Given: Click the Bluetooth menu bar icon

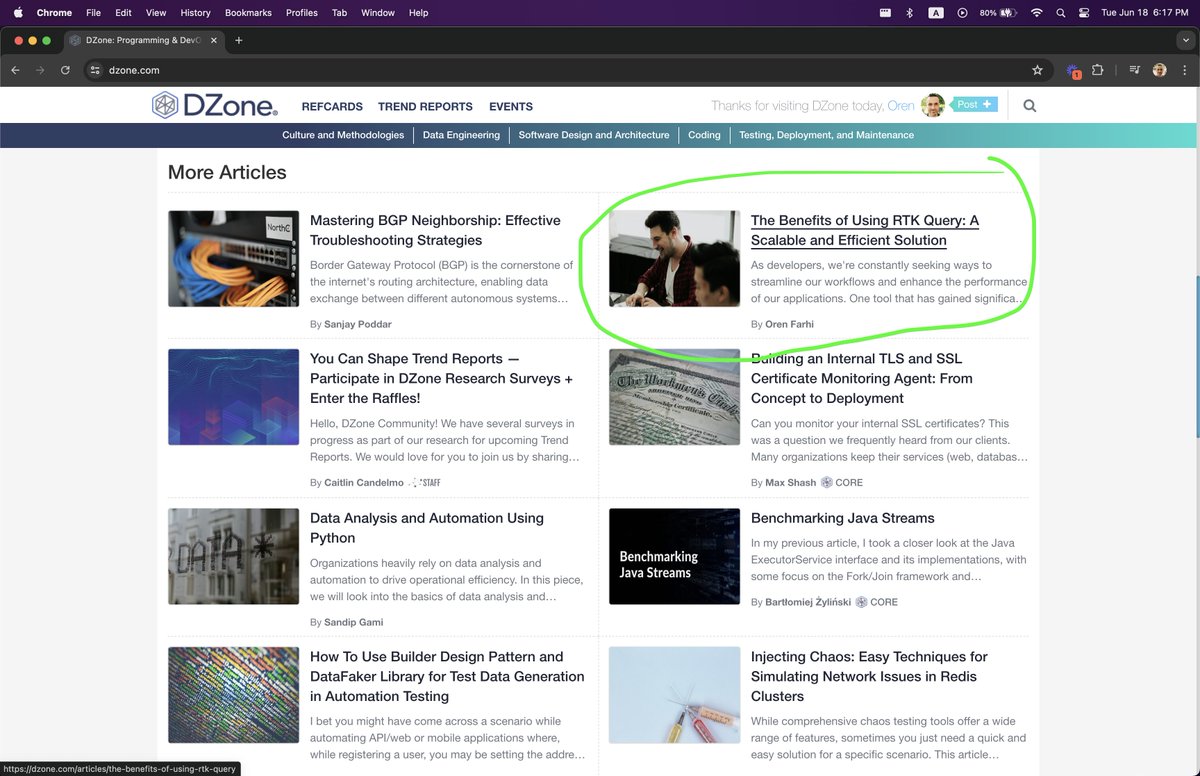Looking at the screenshot, I should pos(909,12).
